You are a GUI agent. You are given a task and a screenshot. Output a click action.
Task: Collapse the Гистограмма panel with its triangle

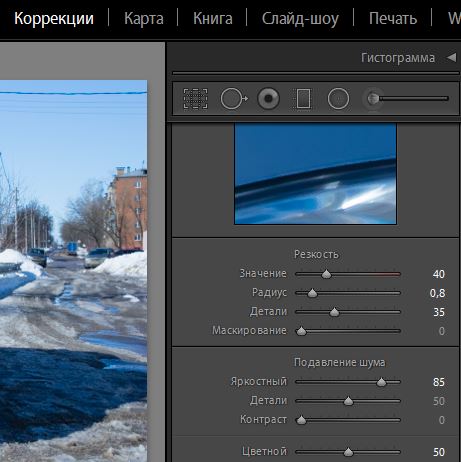tap(451, 57)
